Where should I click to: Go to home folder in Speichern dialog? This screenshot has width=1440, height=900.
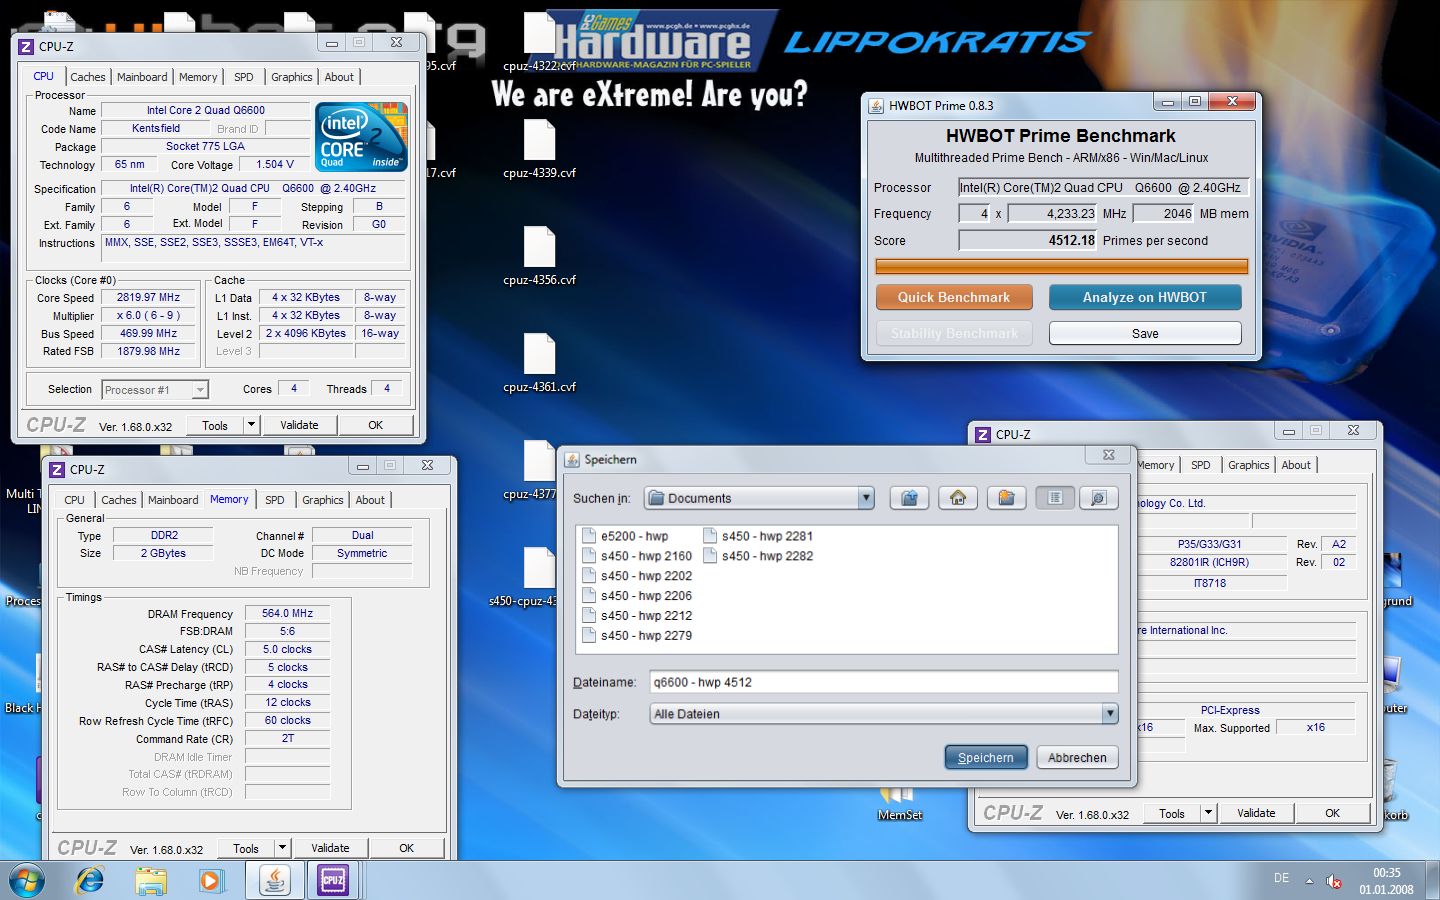pyautogui.click(x=958, y=498)
